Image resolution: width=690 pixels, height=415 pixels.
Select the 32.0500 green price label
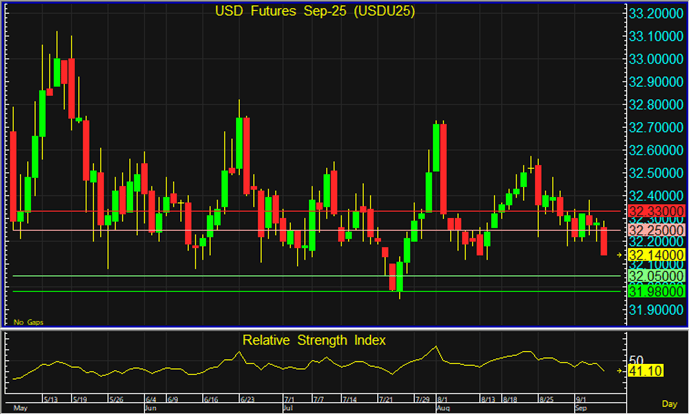pos(656,276)
